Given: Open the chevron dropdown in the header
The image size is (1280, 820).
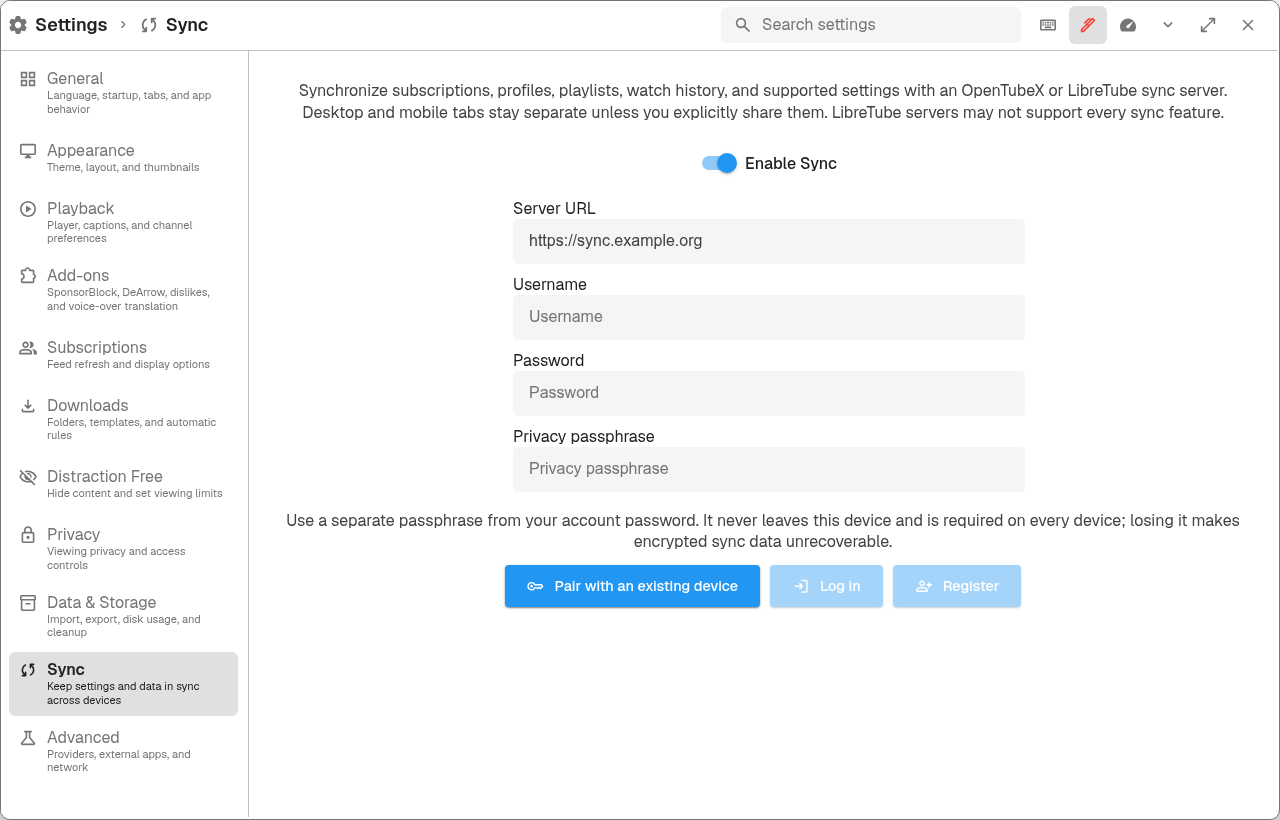Looking at the screenshot, I should [x=1168, y=25].
